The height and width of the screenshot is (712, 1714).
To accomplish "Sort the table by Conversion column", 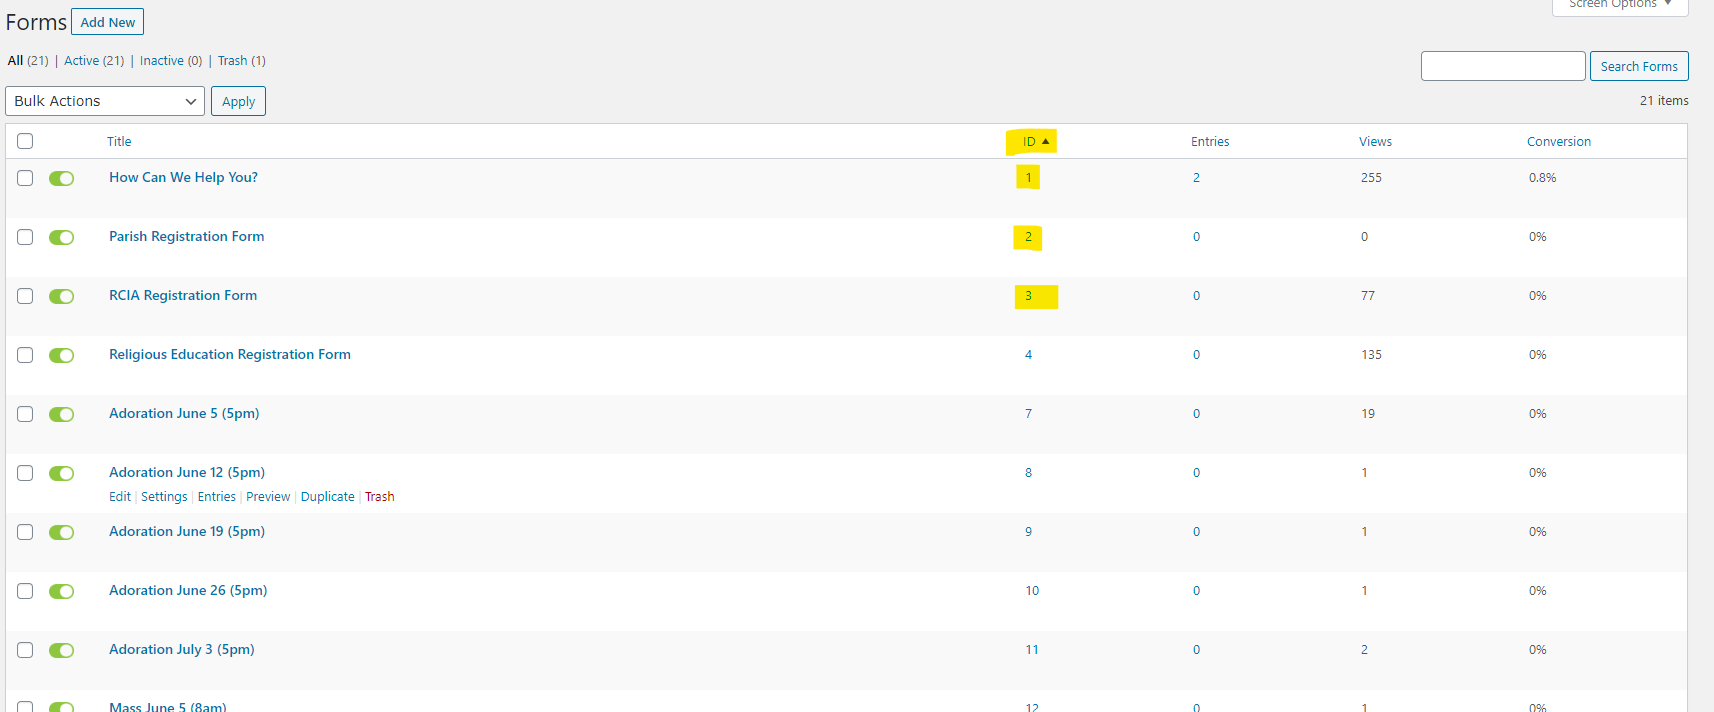I will [x=1558, y=142].
